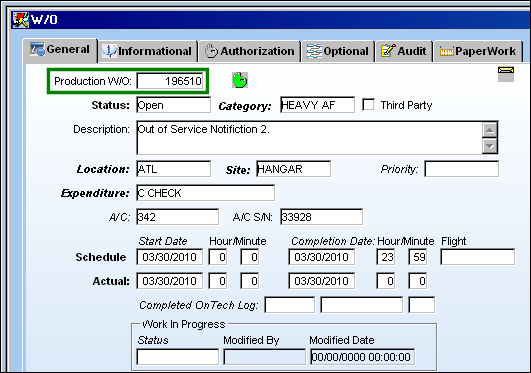The image size is (531, 373).
Task: Click the Status field showing Open
Action: (173, 105)
